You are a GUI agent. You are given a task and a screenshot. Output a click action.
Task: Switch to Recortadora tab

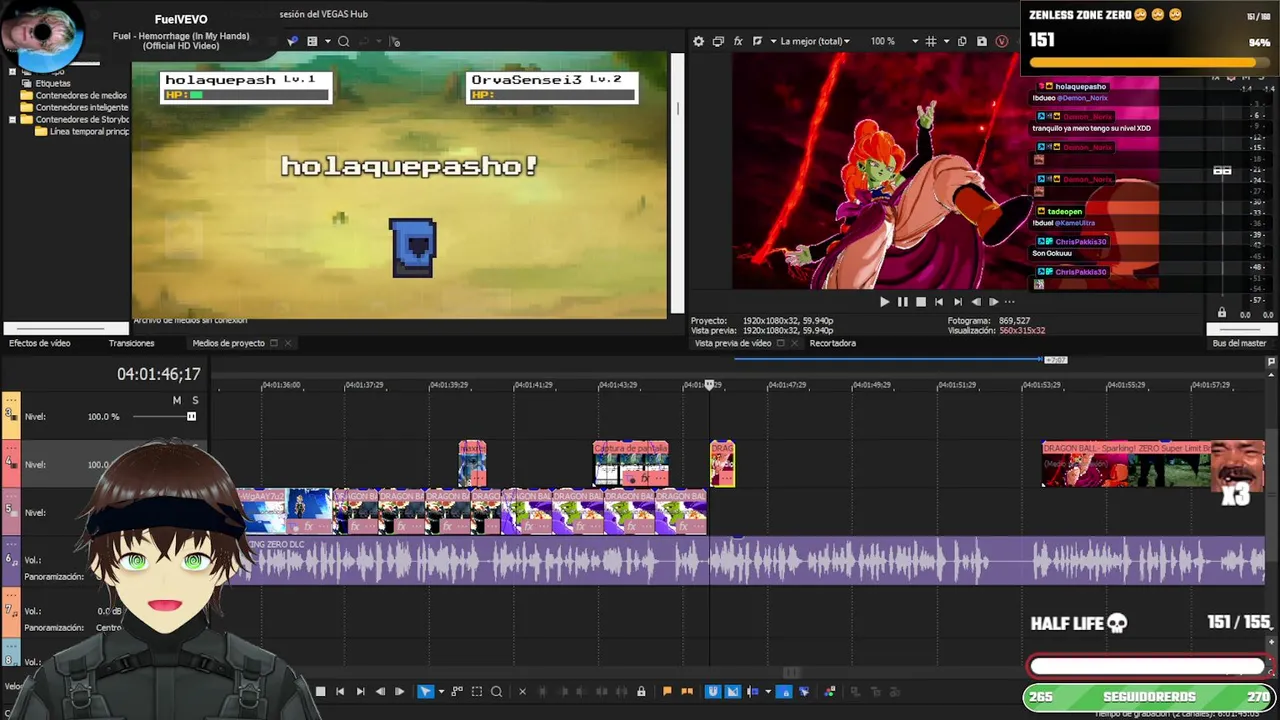[833, 343]
